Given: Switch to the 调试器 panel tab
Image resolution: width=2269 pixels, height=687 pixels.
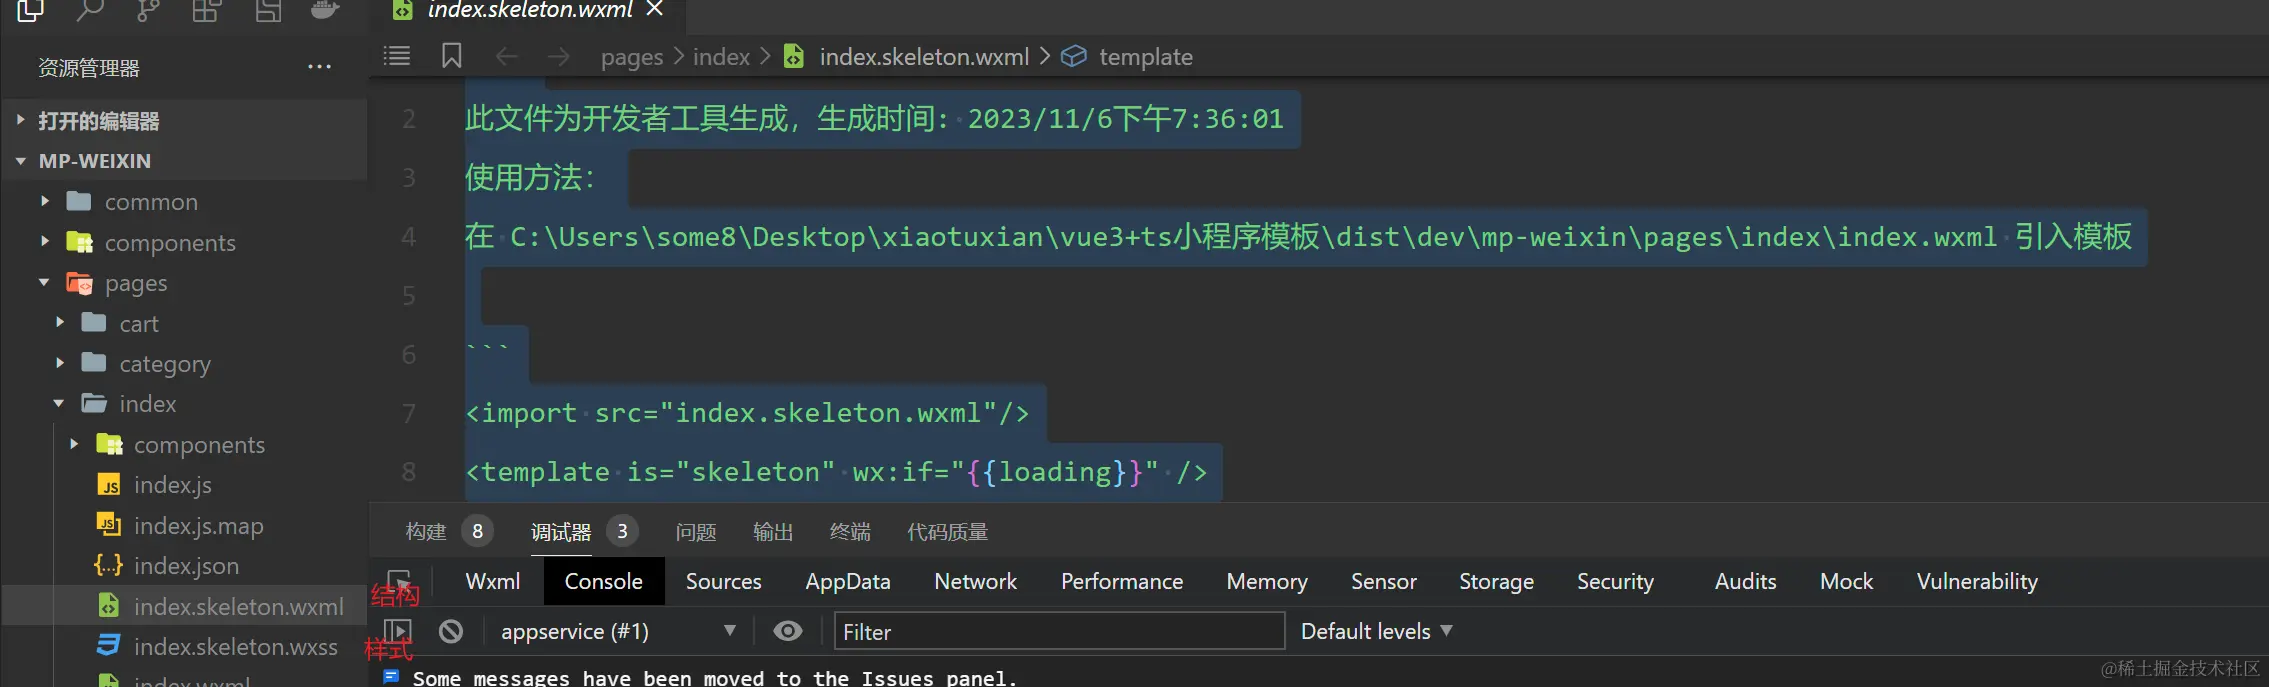Looking at the screenshot, I should pos(561,532).
